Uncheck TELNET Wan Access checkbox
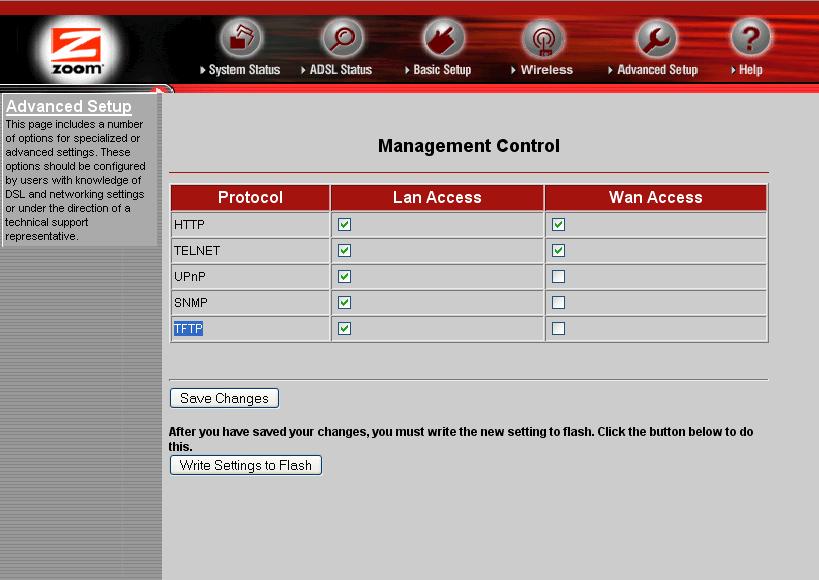The width and height of the screenshot is (819, 580). (558, 251)
